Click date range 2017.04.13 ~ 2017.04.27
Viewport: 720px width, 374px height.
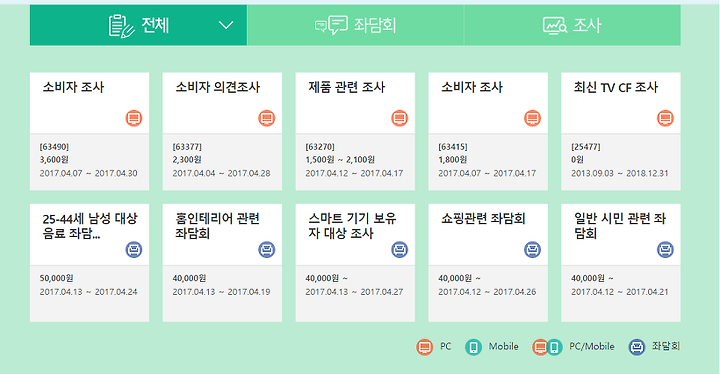(x=354, y=292)
